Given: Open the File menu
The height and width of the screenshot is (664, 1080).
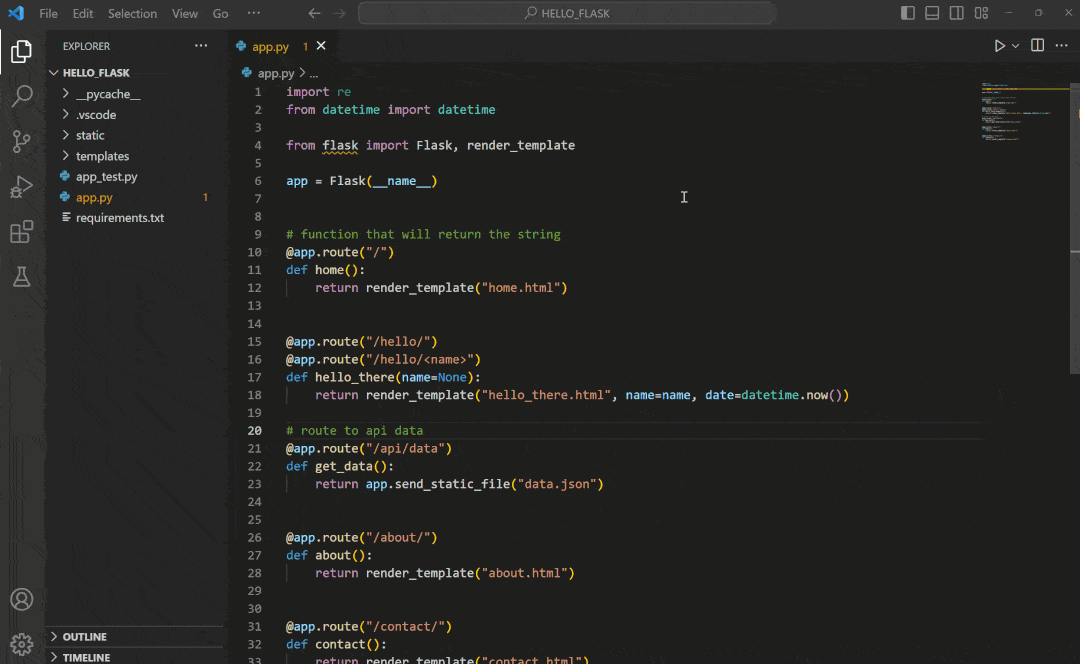Looking at the screenshot, I should [x=47, y=13].
